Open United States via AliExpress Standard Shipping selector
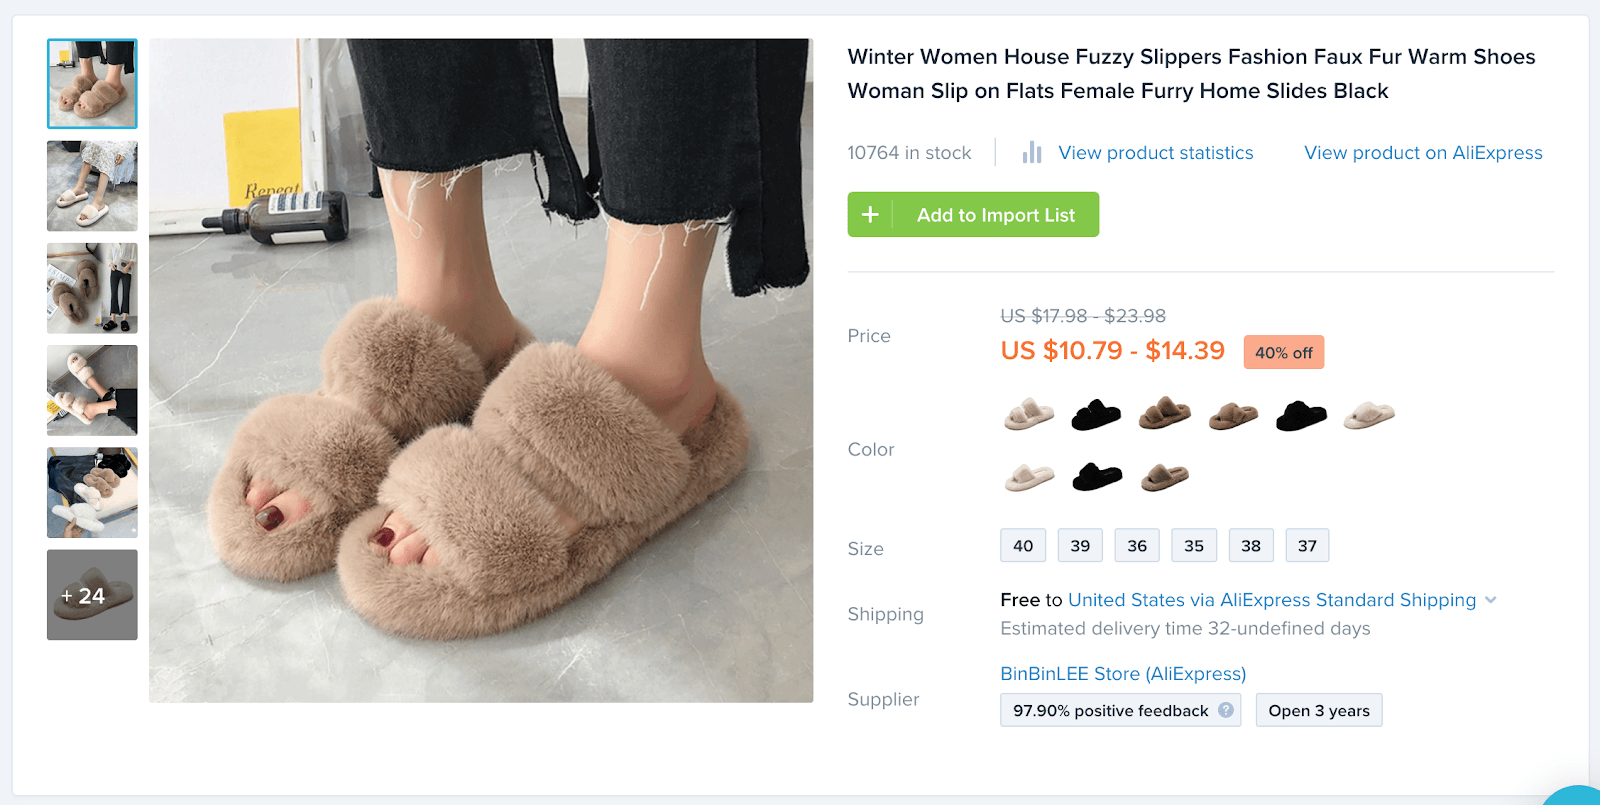Viewport: 1600px width, 805px height. click(x=1271, y=600)
